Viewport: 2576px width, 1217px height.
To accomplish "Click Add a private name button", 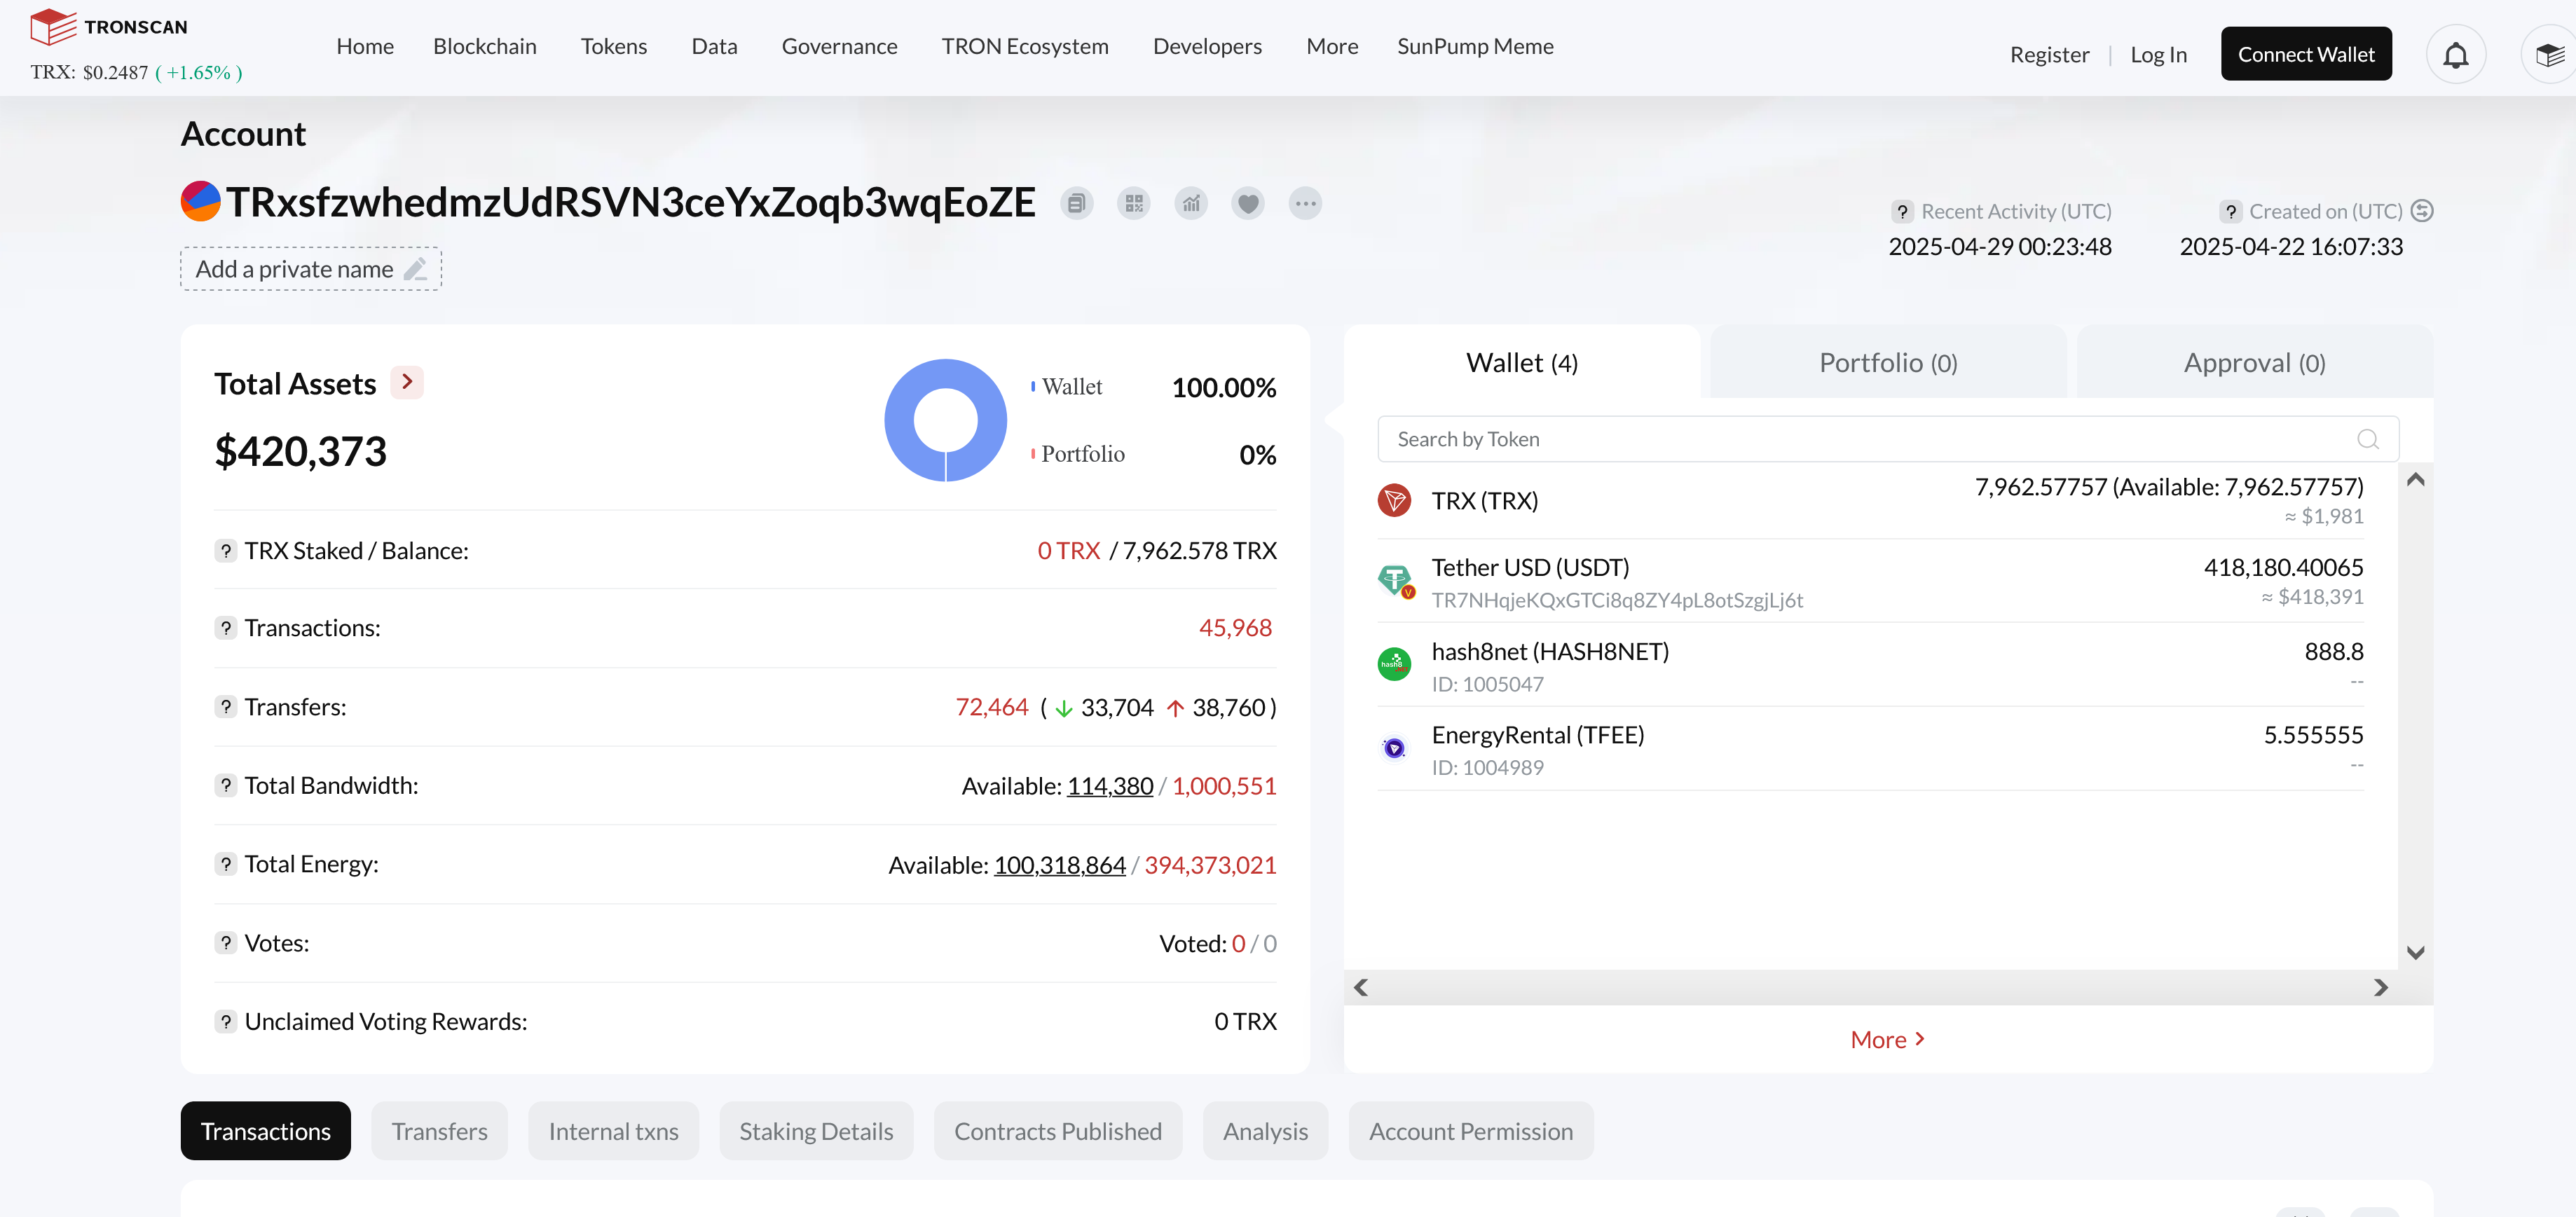I will [x=311, y=269].
